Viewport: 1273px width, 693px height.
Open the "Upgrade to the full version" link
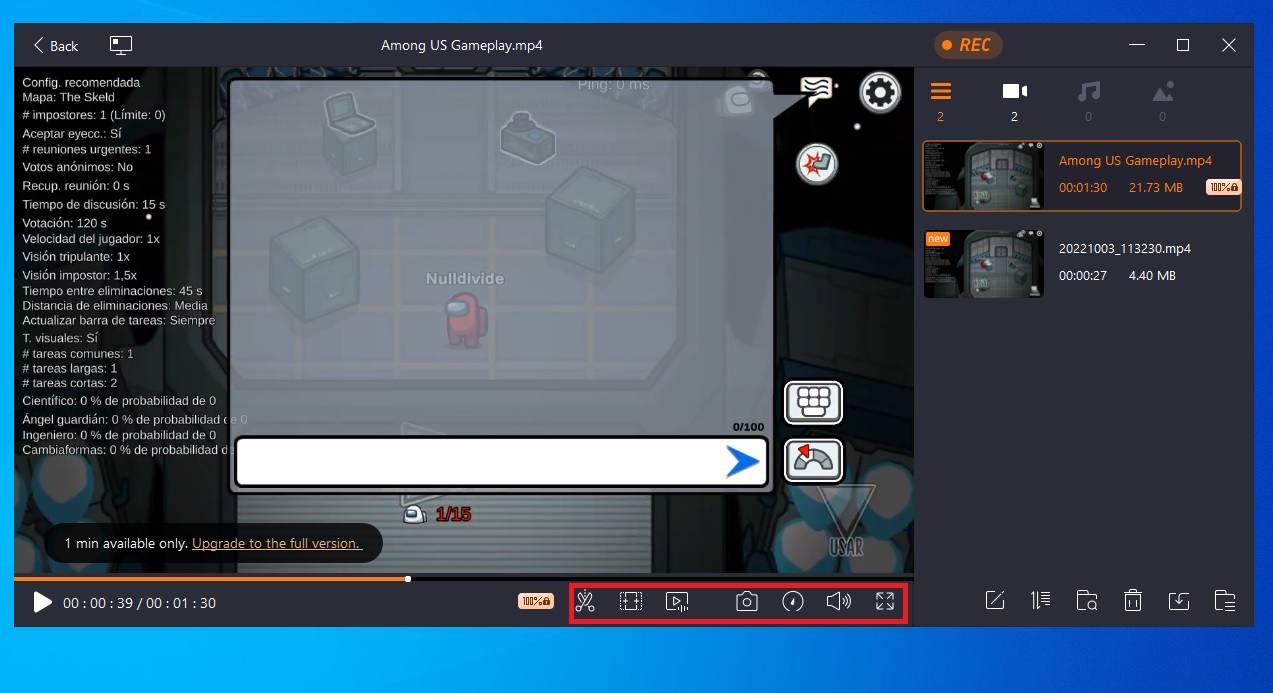click(x=275, y=543)
